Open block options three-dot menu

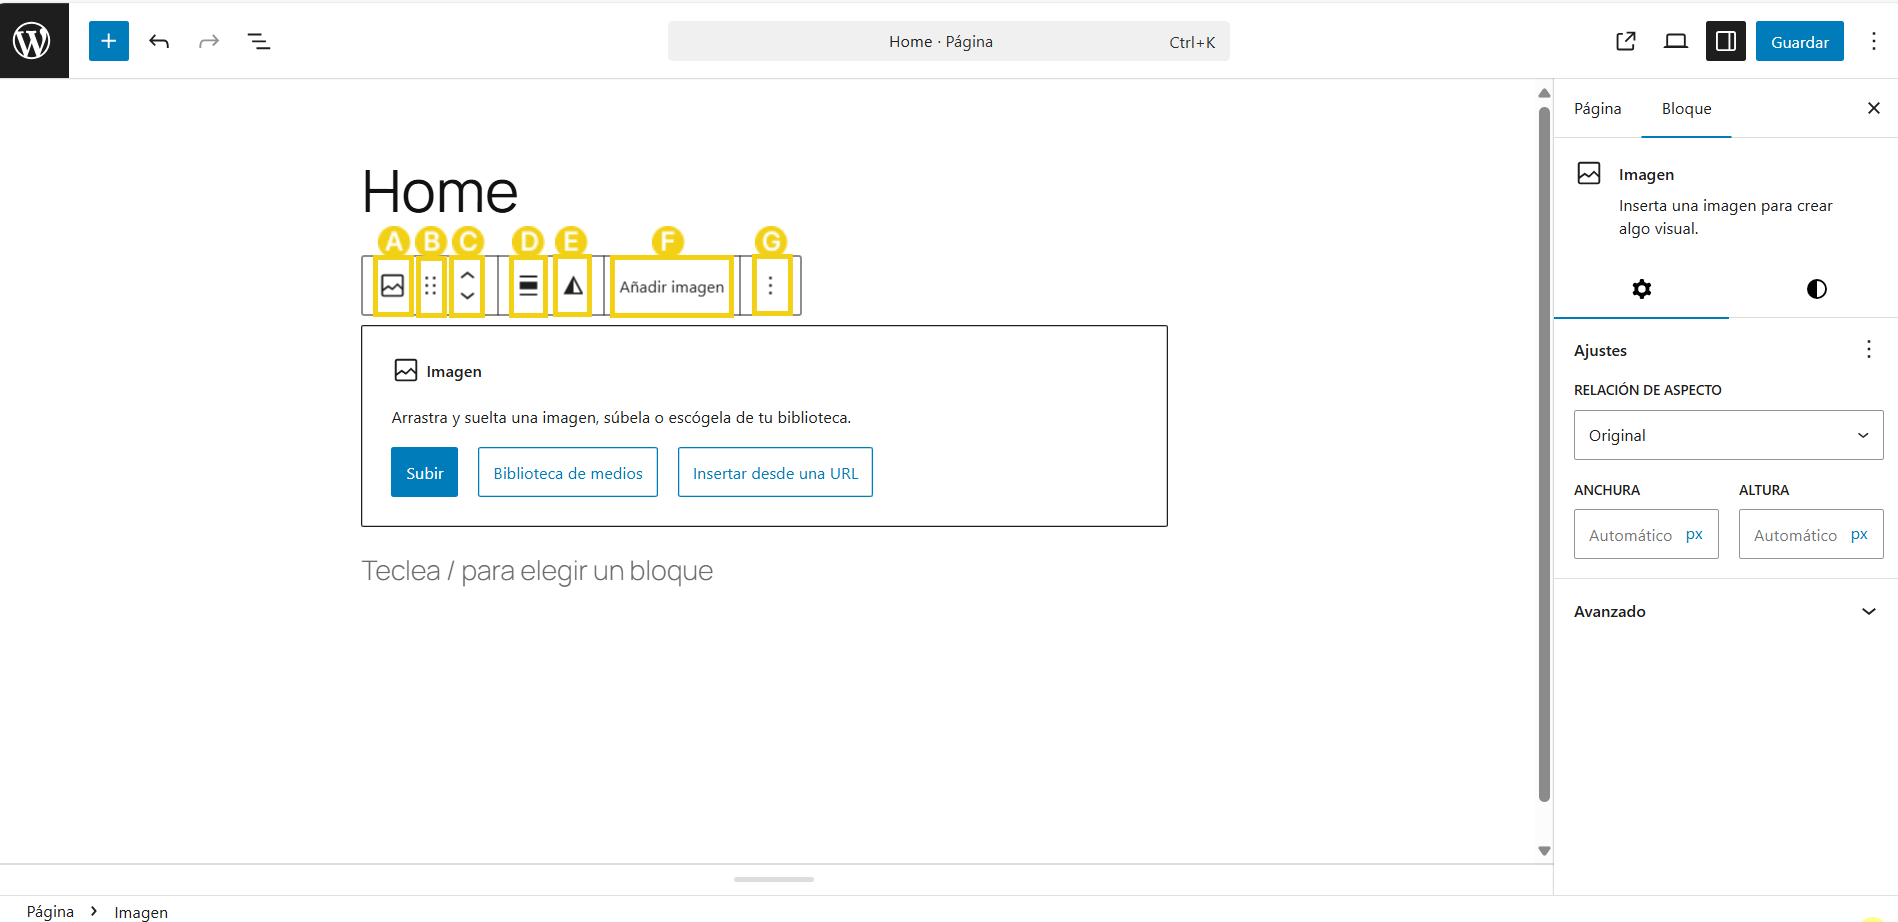pos(770,286)
